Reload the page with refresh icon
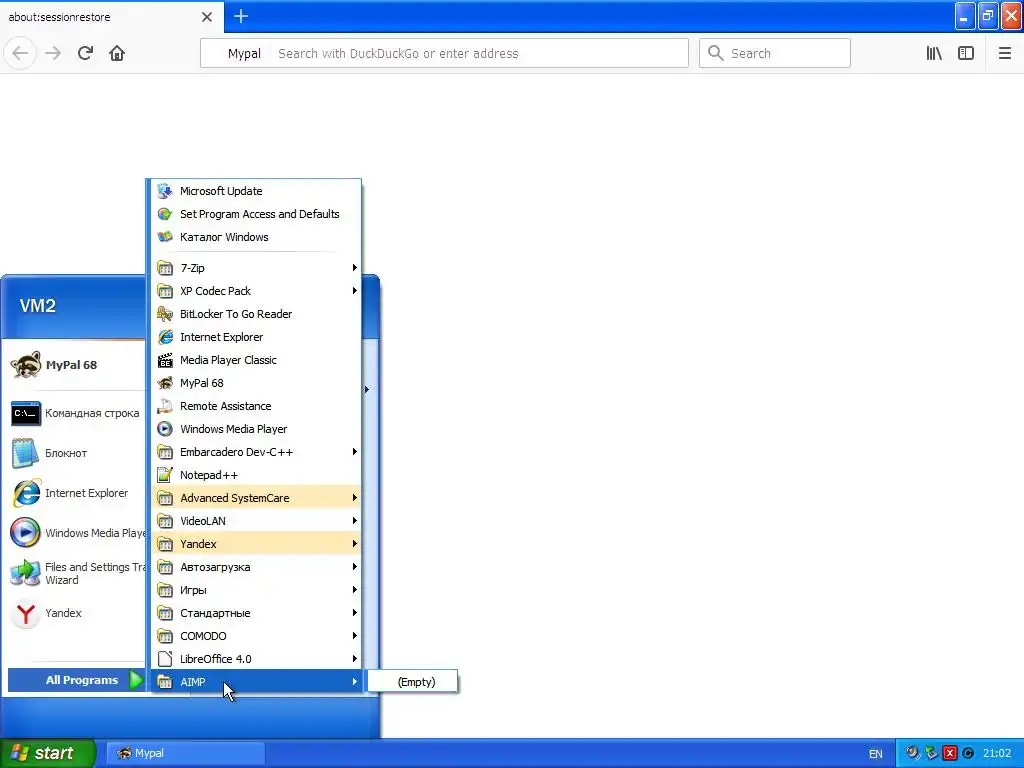The height and width of the screenshot is (768, 1024). coord(85,53)
